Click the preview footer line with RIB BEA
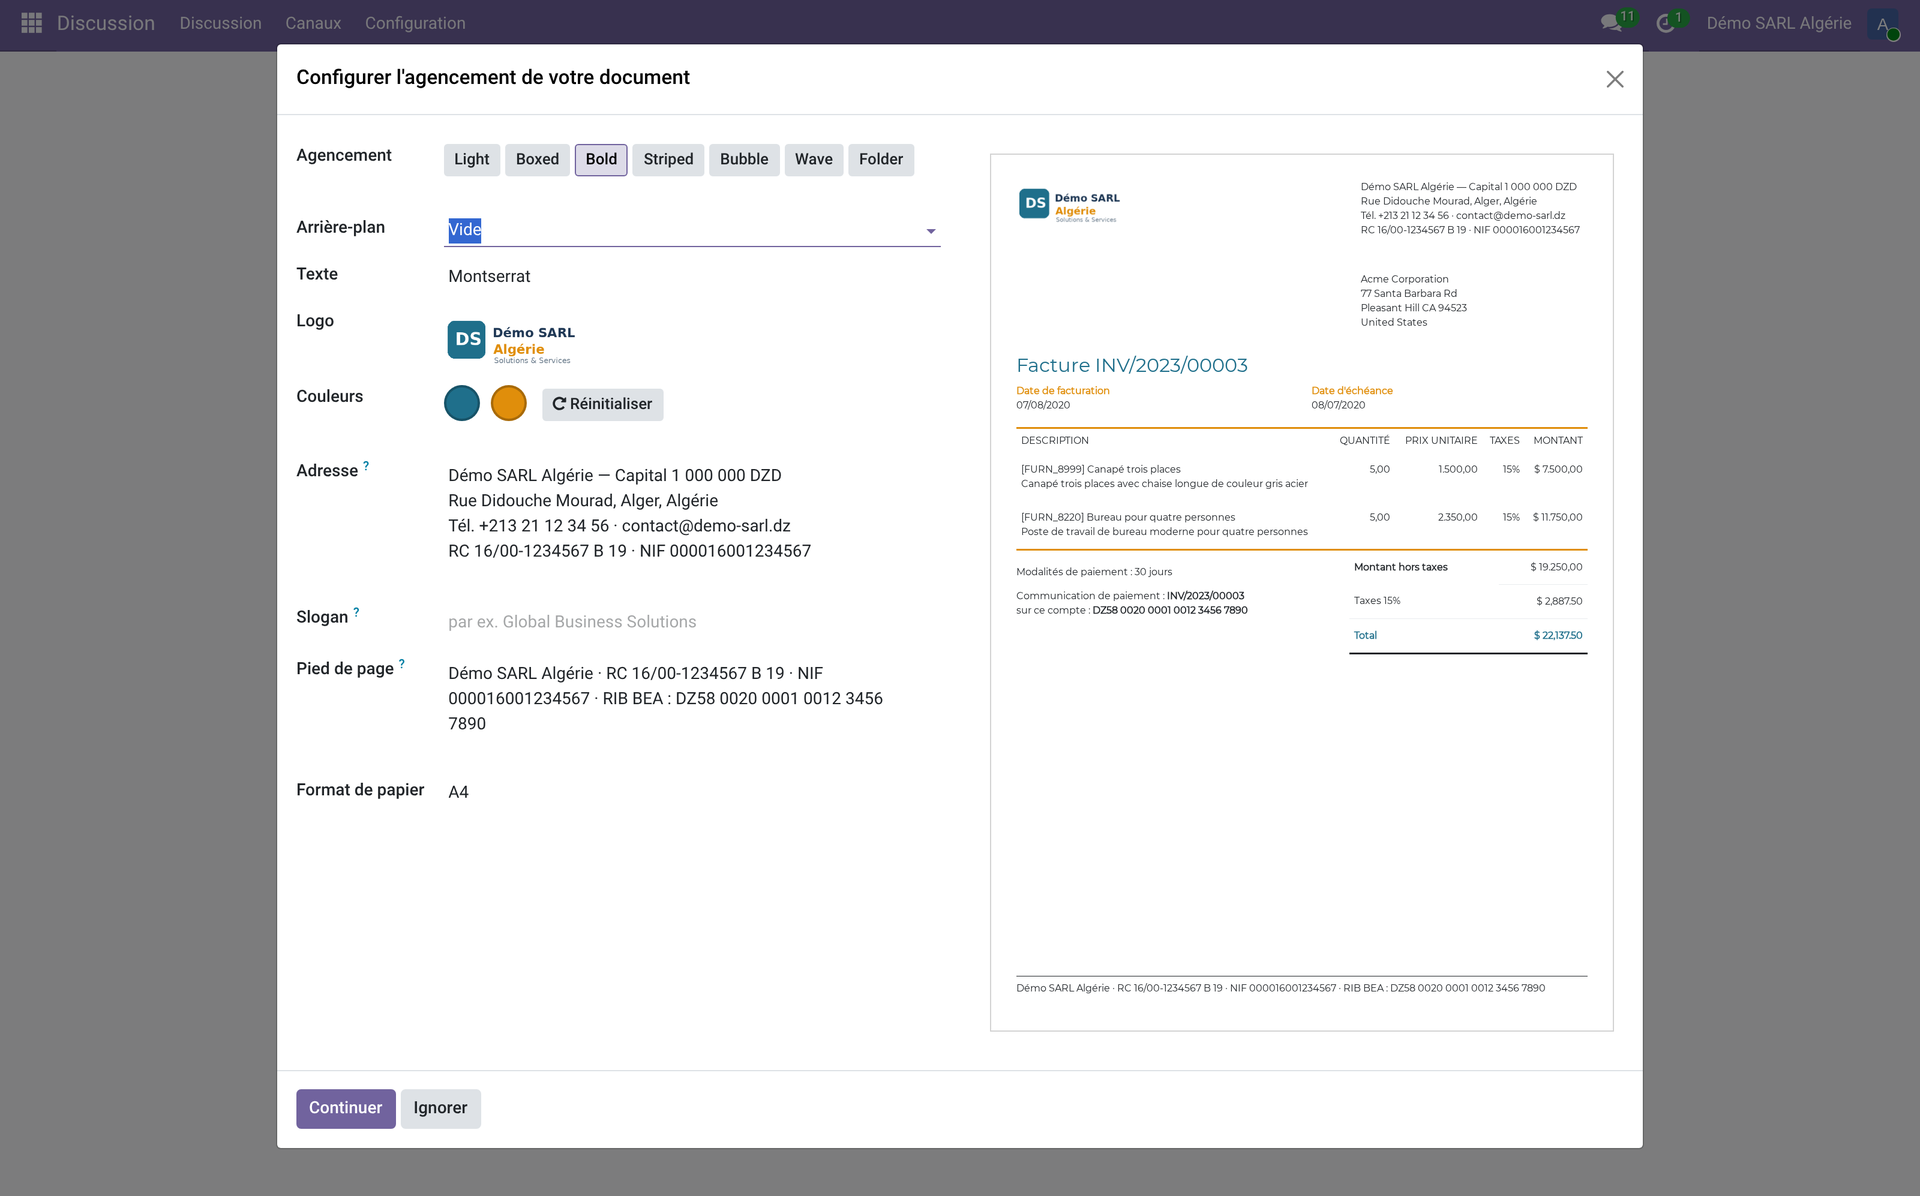The width and height of the screenshot is (1920, 1196). 1281,988
